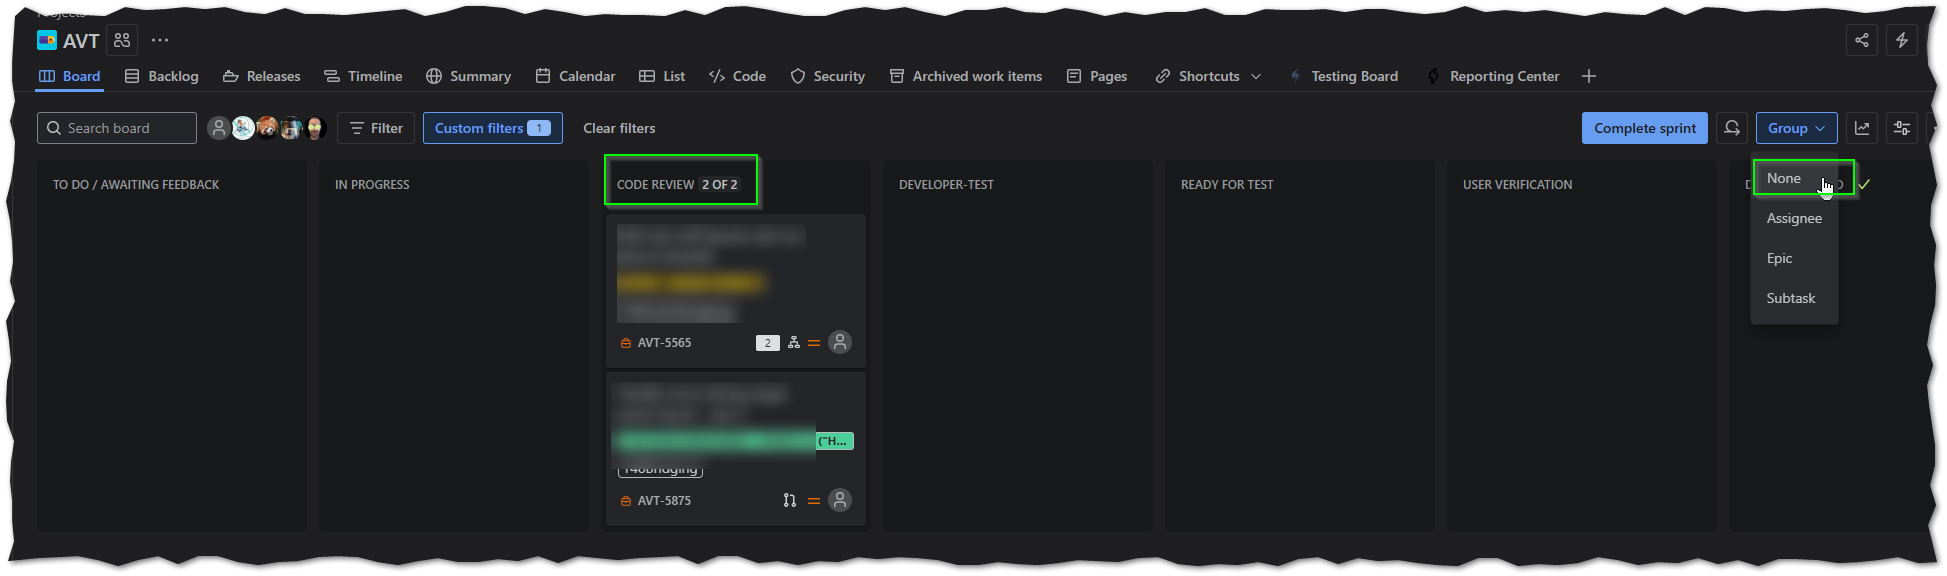Open the Releases tab
Screen dimensions: 1947x576
pos(261,76)
